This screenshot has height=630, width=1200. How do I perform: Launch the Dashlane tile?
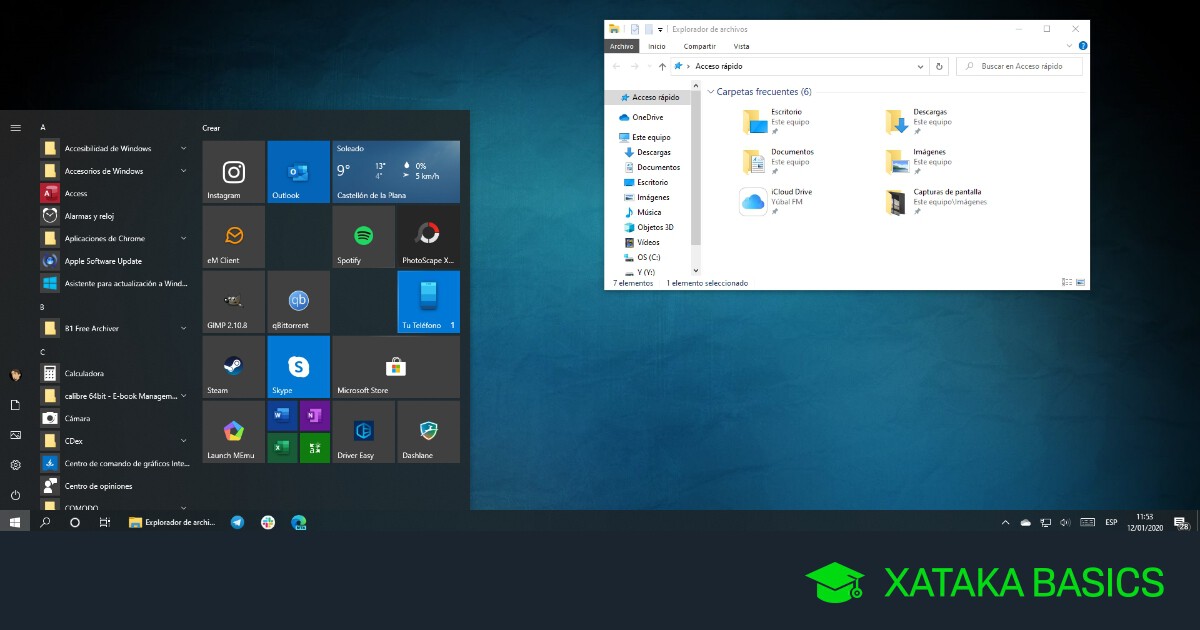coord(428,432)
